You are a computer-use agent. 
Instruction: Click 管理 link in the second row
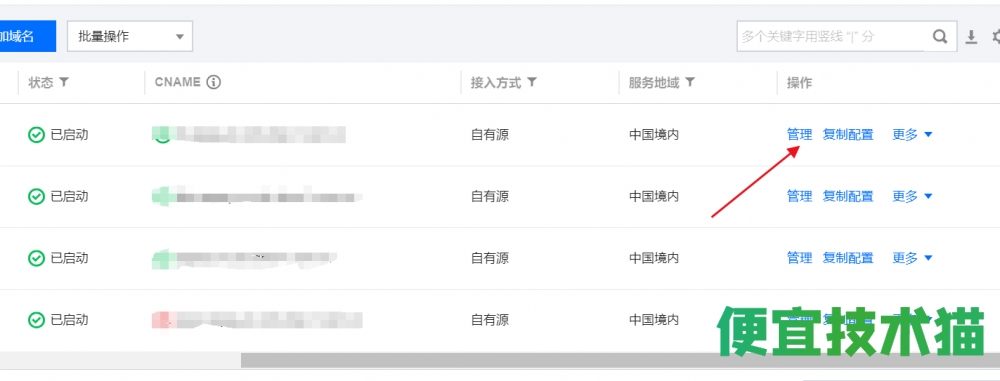799,196
